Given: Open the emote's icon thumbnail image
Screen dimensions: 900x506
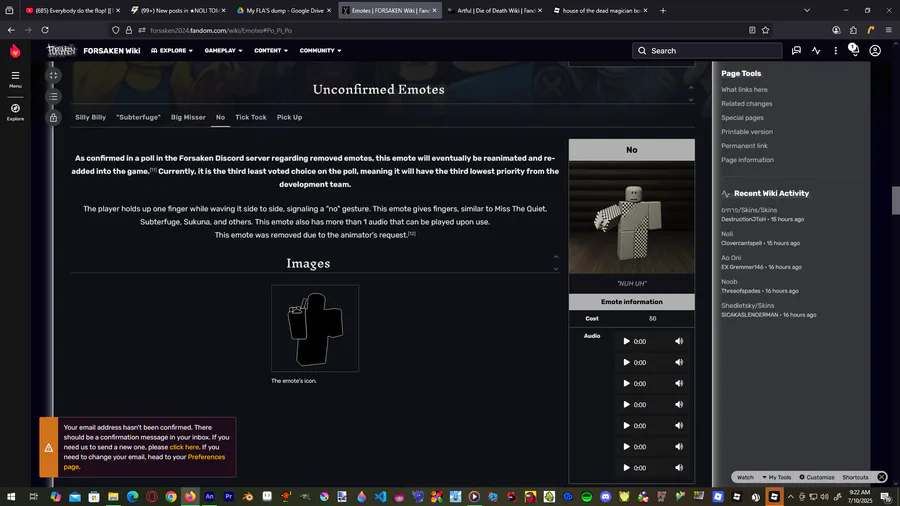Looking at the screenshot, I should click(315, 328).
